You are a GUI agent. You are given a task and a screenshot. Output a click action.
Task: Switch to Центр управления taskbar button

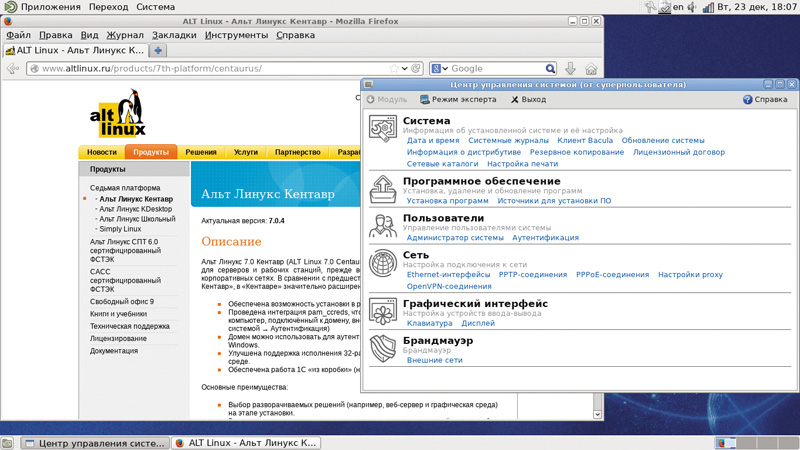click(x=95, y=443)
